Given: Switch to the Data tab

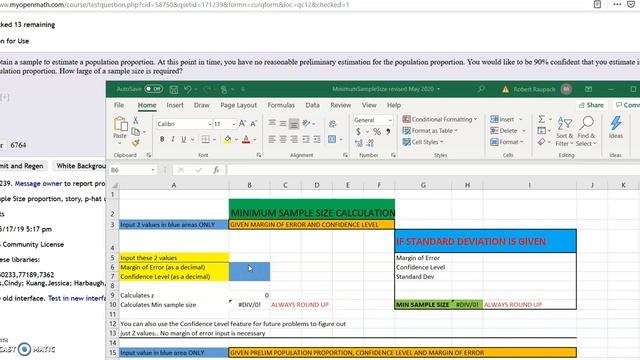Looking at the screenshot, I should [312, 105].
